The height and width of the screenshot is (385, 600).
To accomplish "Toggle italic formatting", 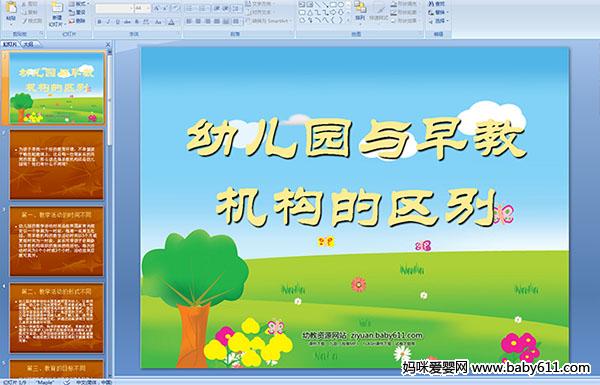I will [x=109, y=22].
